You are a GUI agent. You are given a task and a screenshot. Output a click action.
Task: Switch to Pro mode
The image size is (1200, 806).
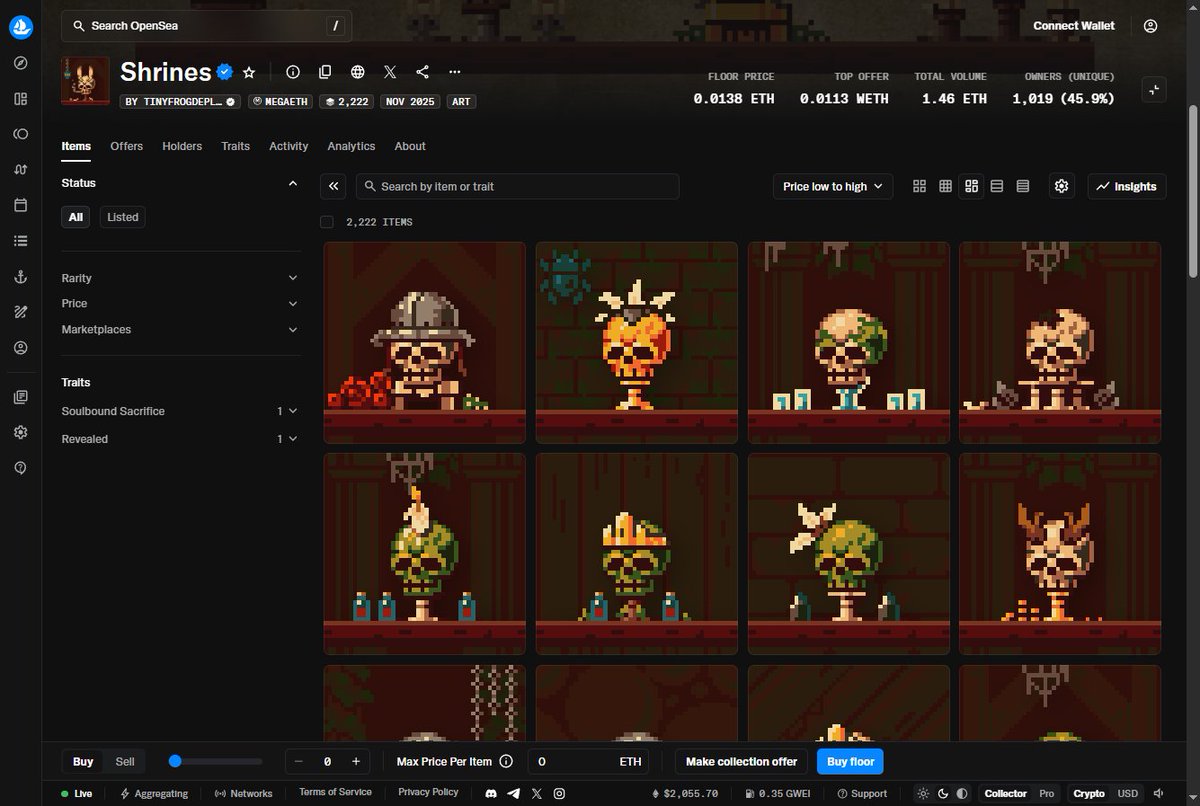click(x=1046, y=793)
